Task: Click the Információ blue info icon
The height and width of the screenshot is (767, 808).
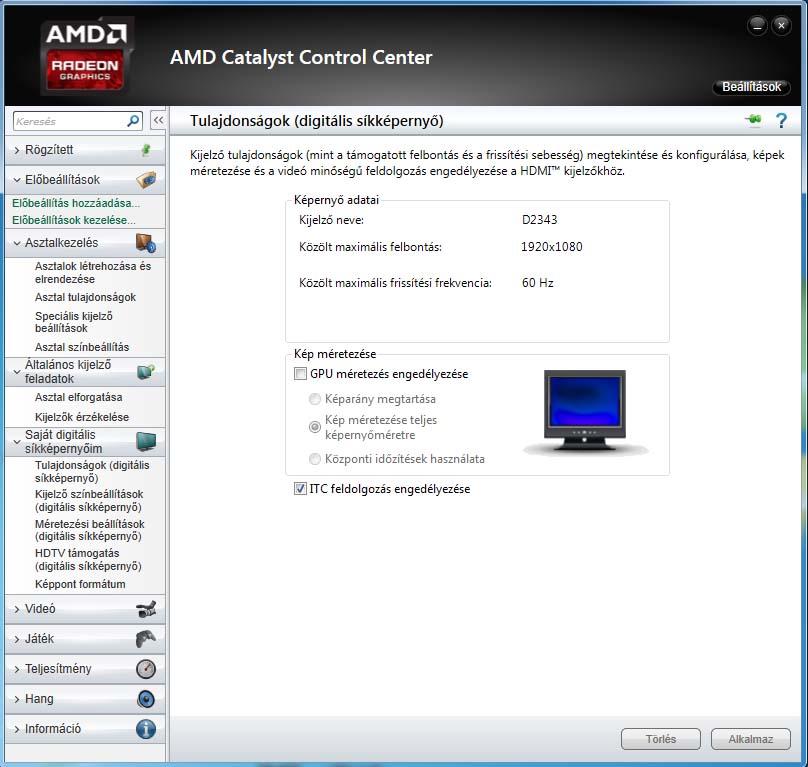Action: coord(146,729)
